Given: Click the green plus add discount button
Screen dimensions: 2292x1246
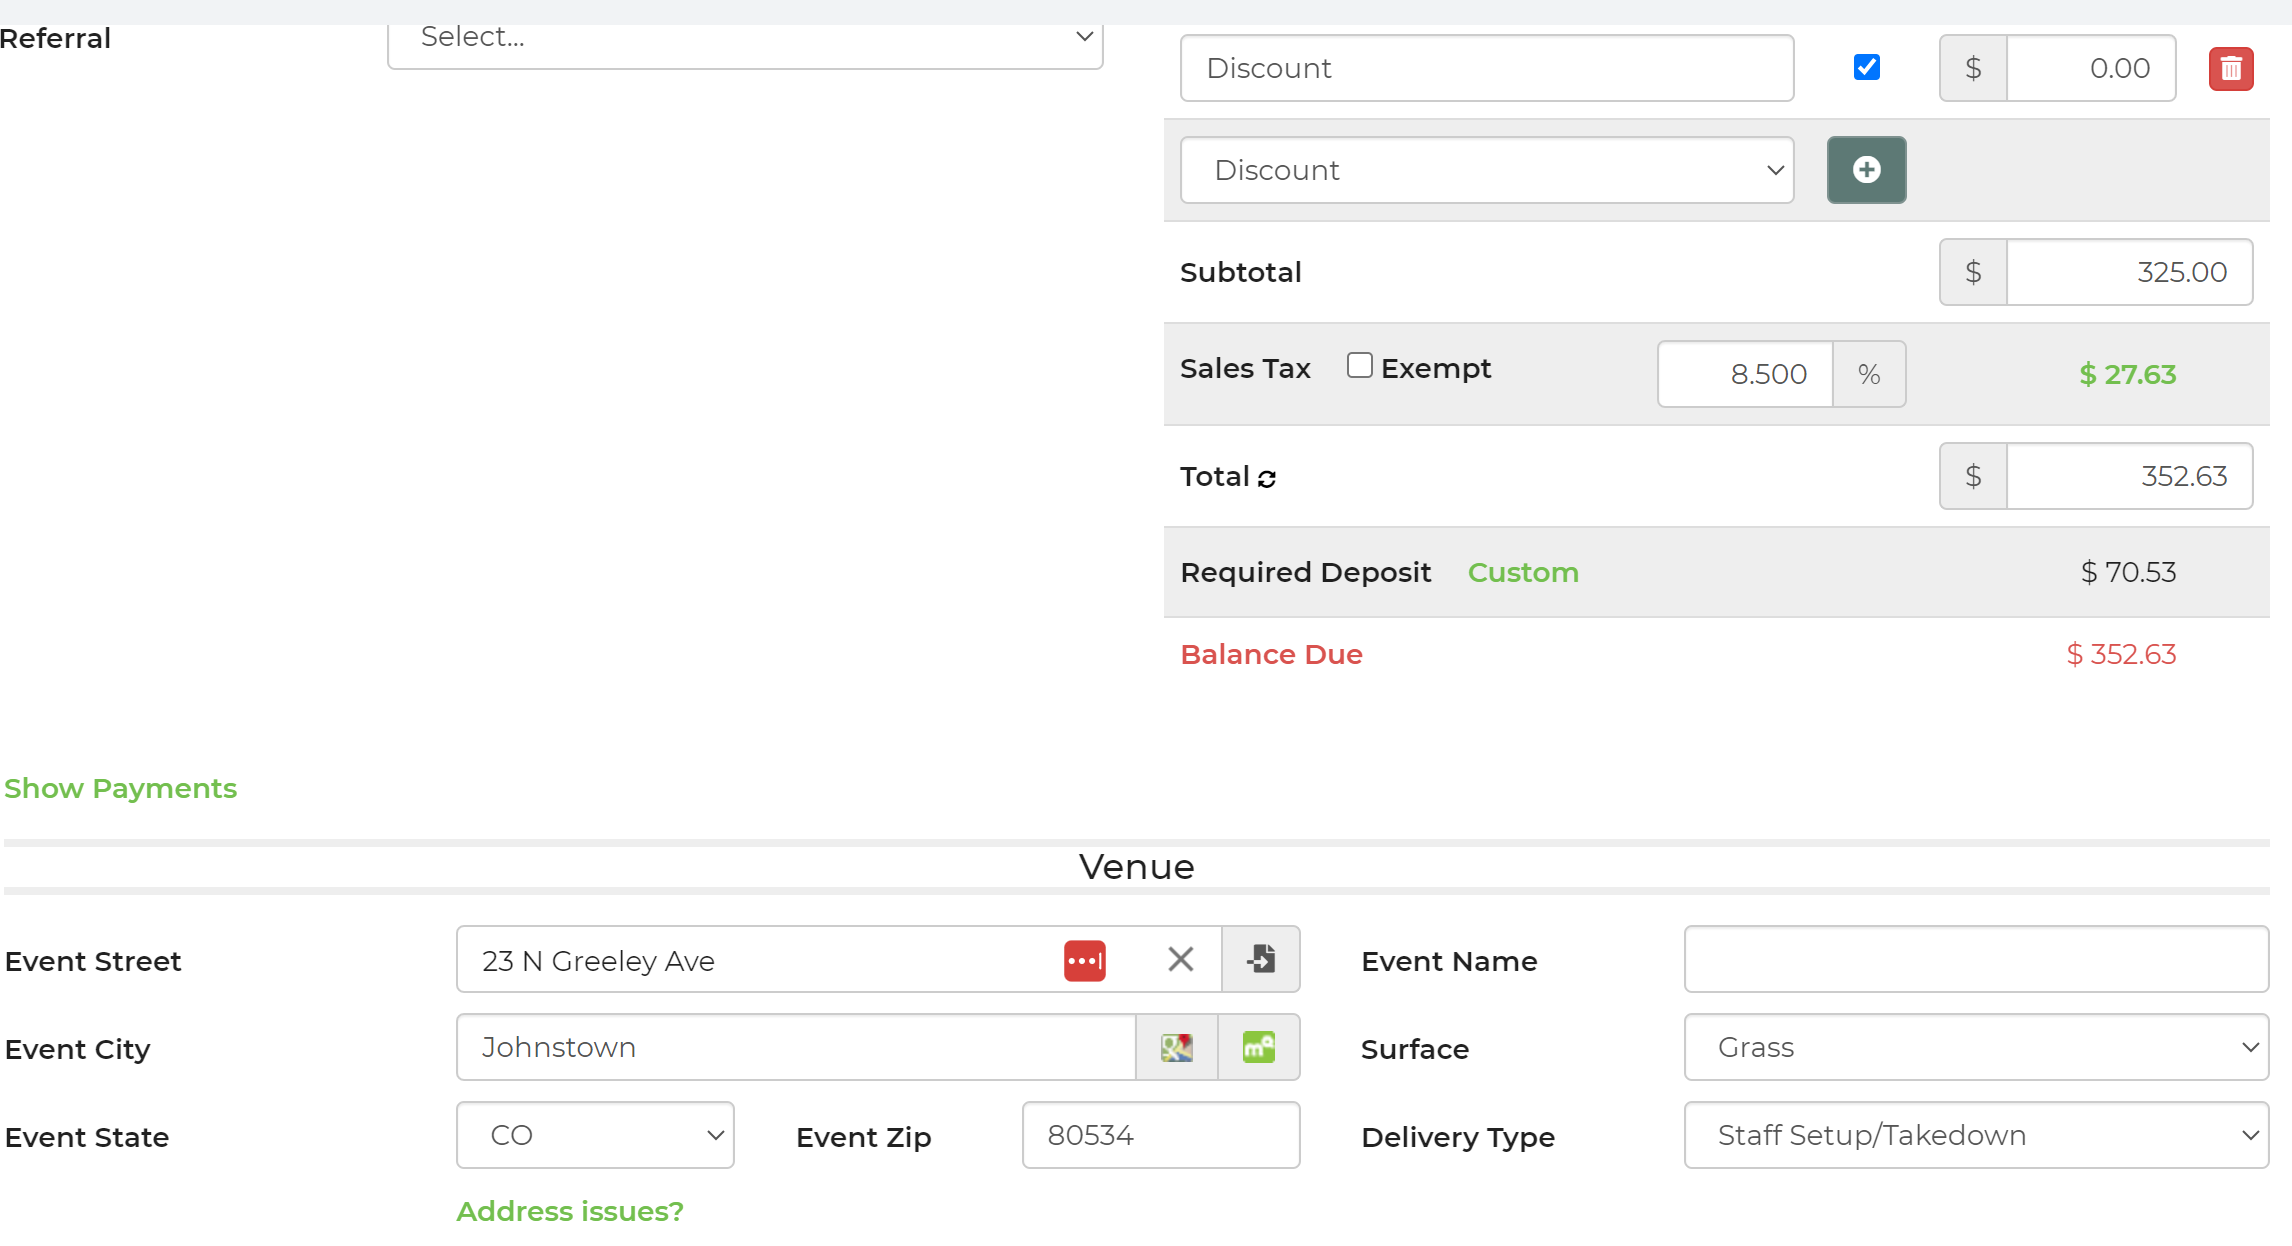Looking at the screenshot, I should [x=1865, y=170].
